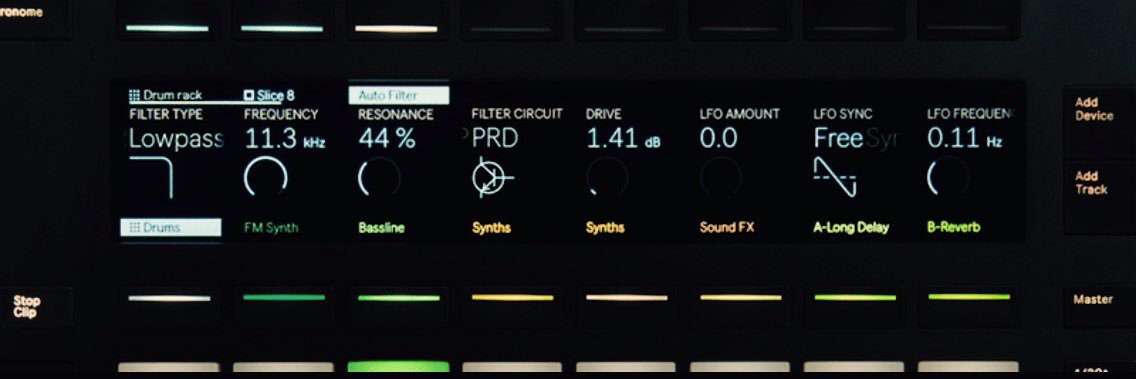Open the Auto Filter device tab
This screenshot has height=379, width=1136.
[398, 95]
